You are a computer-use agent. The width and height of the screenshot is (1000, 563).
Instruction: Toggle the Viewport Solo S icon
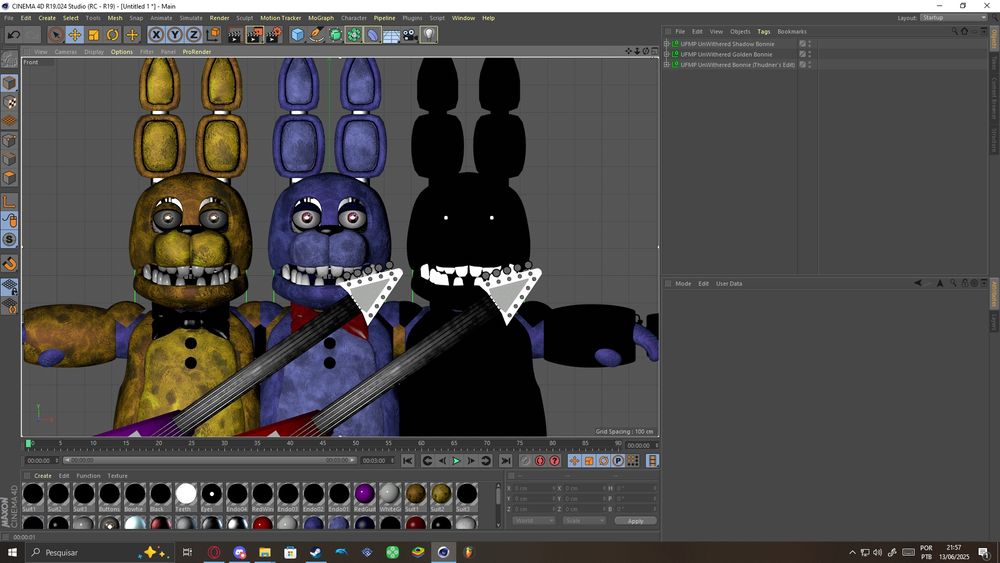(9, 239)
